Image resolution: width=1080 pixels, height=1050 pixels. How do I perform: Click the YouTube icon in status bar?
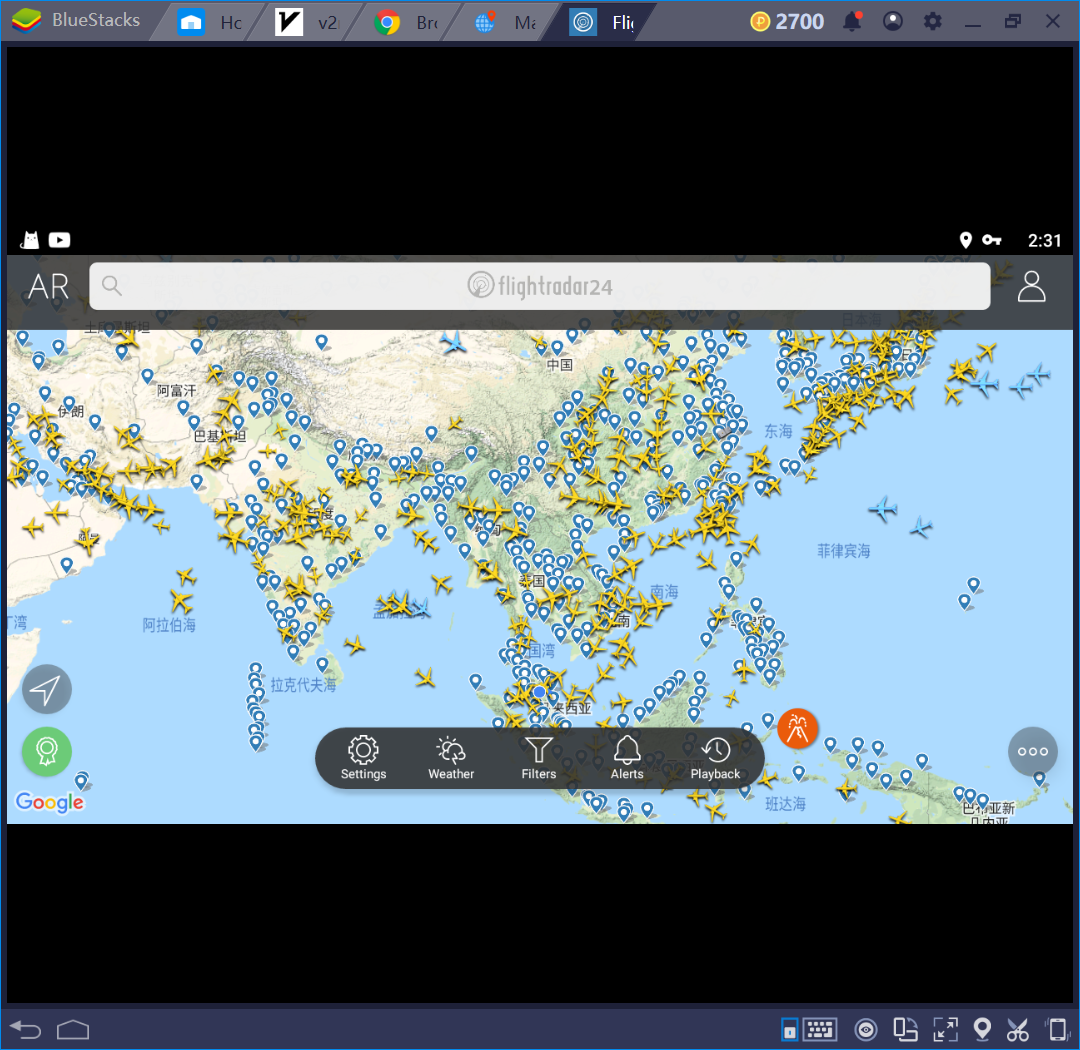(x=59, y=240)
